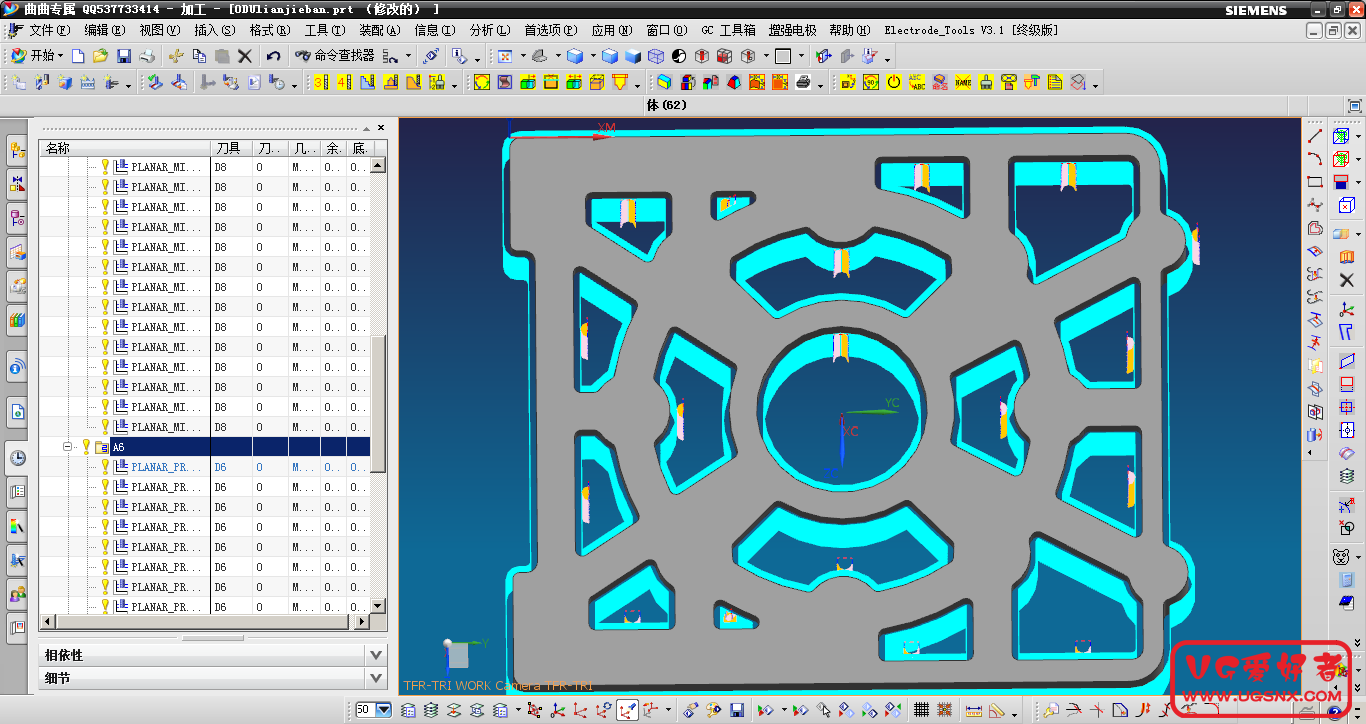Viewport: 1366px width, 724px height.
Task: Click the New file icon
Action: click(78, 56)
